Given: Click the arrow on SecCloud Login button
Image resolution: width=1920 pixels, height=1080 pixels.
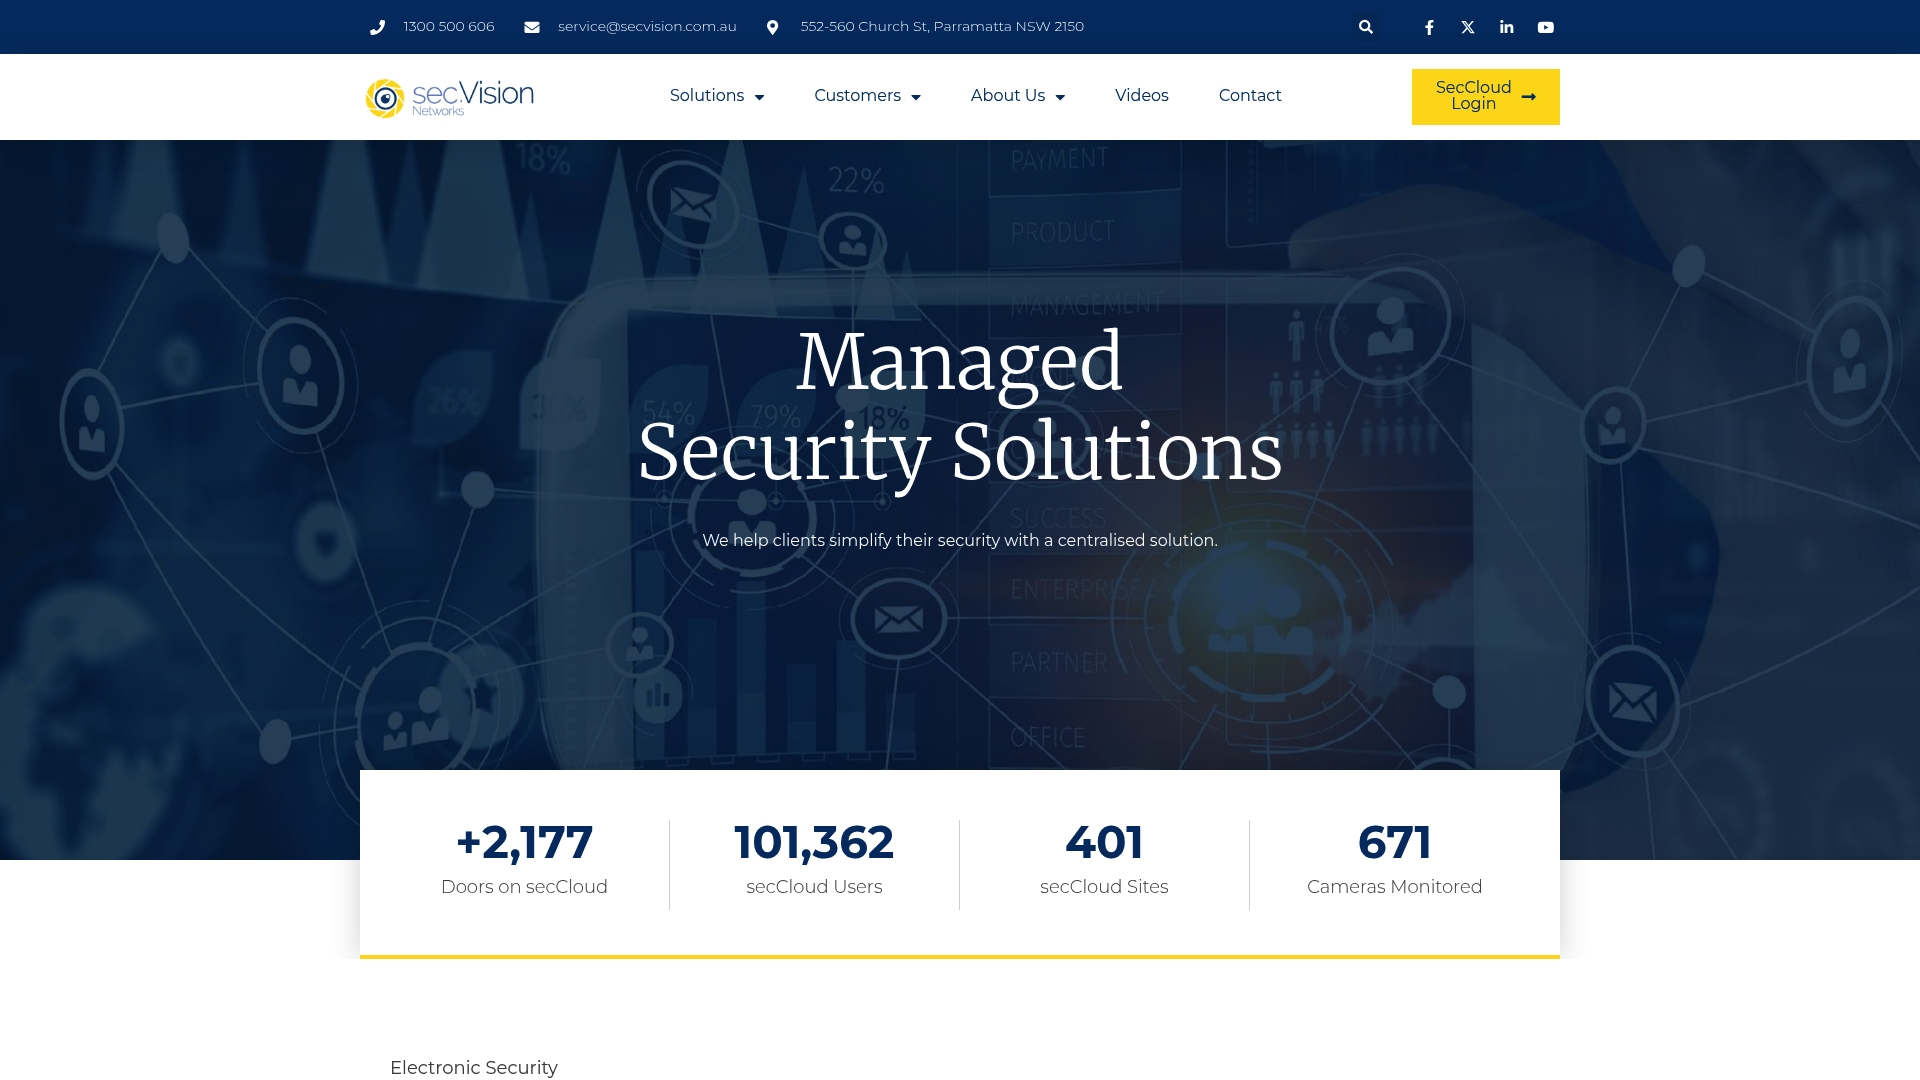Looking at the screenshot, I should point(1529,97).
